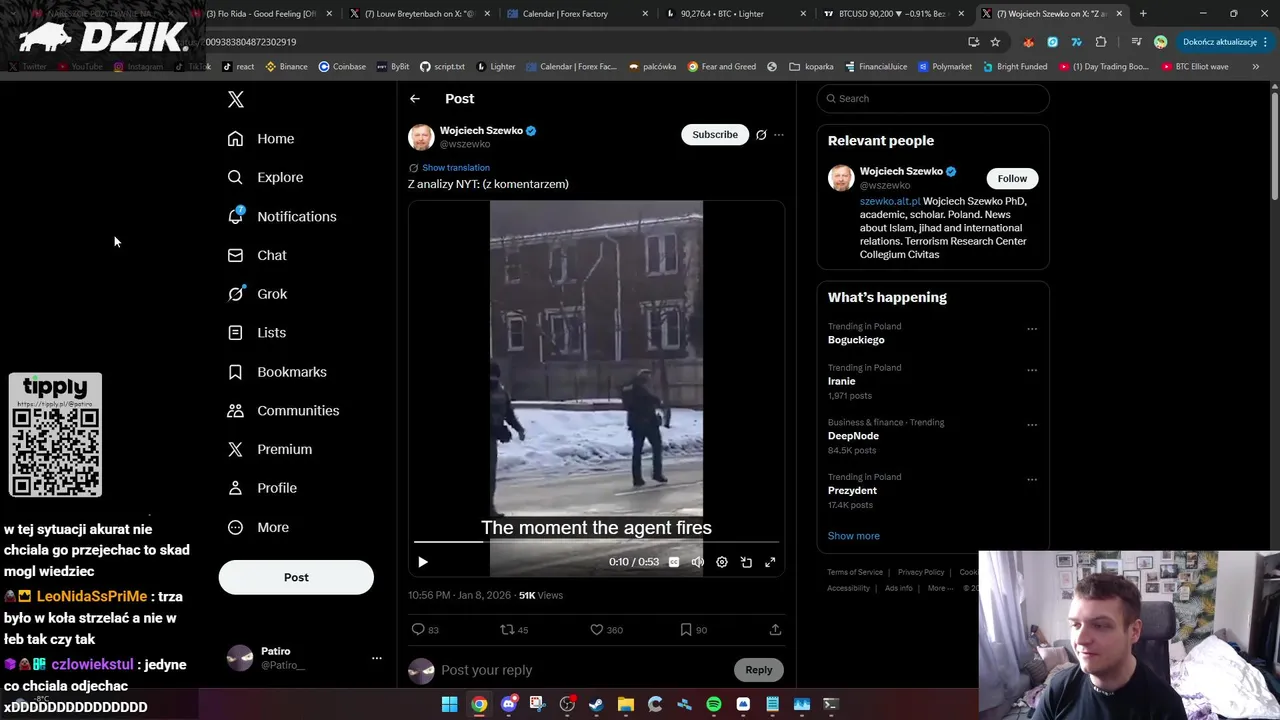Open the Fear and Greed bookmark
Screen dimensions: 1280x720
coord(721,67)
